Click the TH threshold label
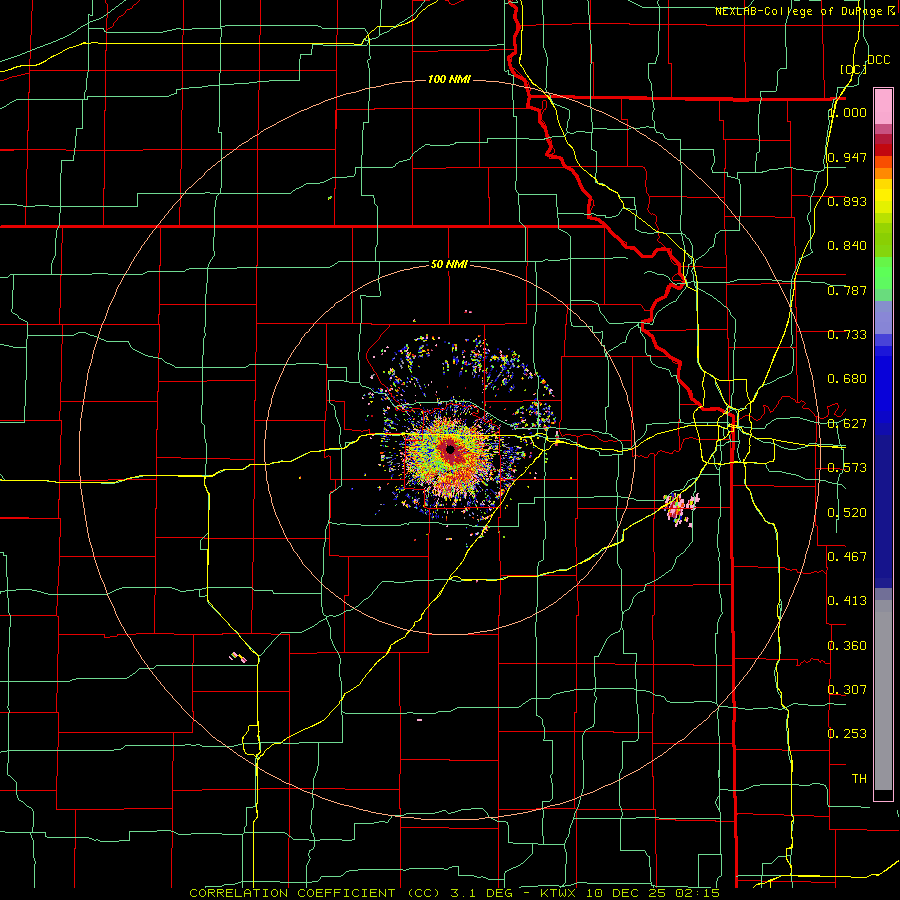This screenshot has width=900, height=900. (859, 779)
